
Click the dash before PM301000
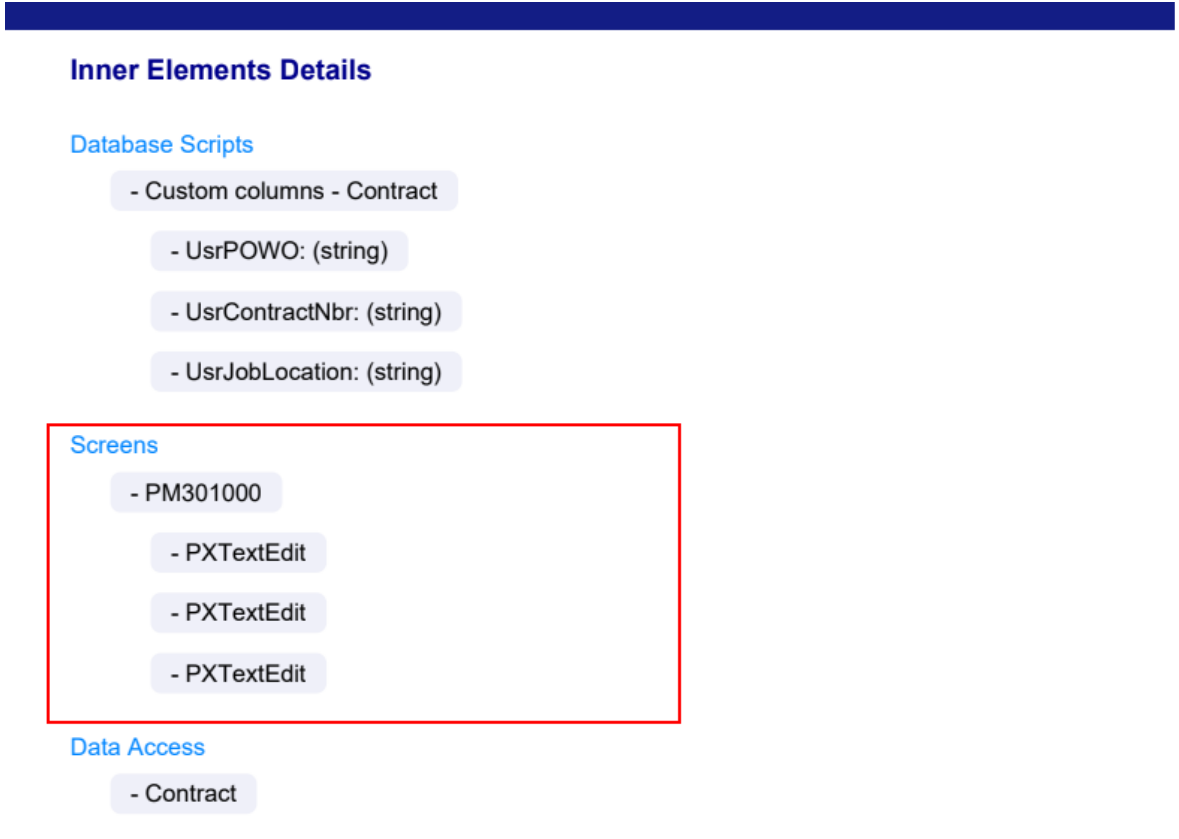coord(134,493)
